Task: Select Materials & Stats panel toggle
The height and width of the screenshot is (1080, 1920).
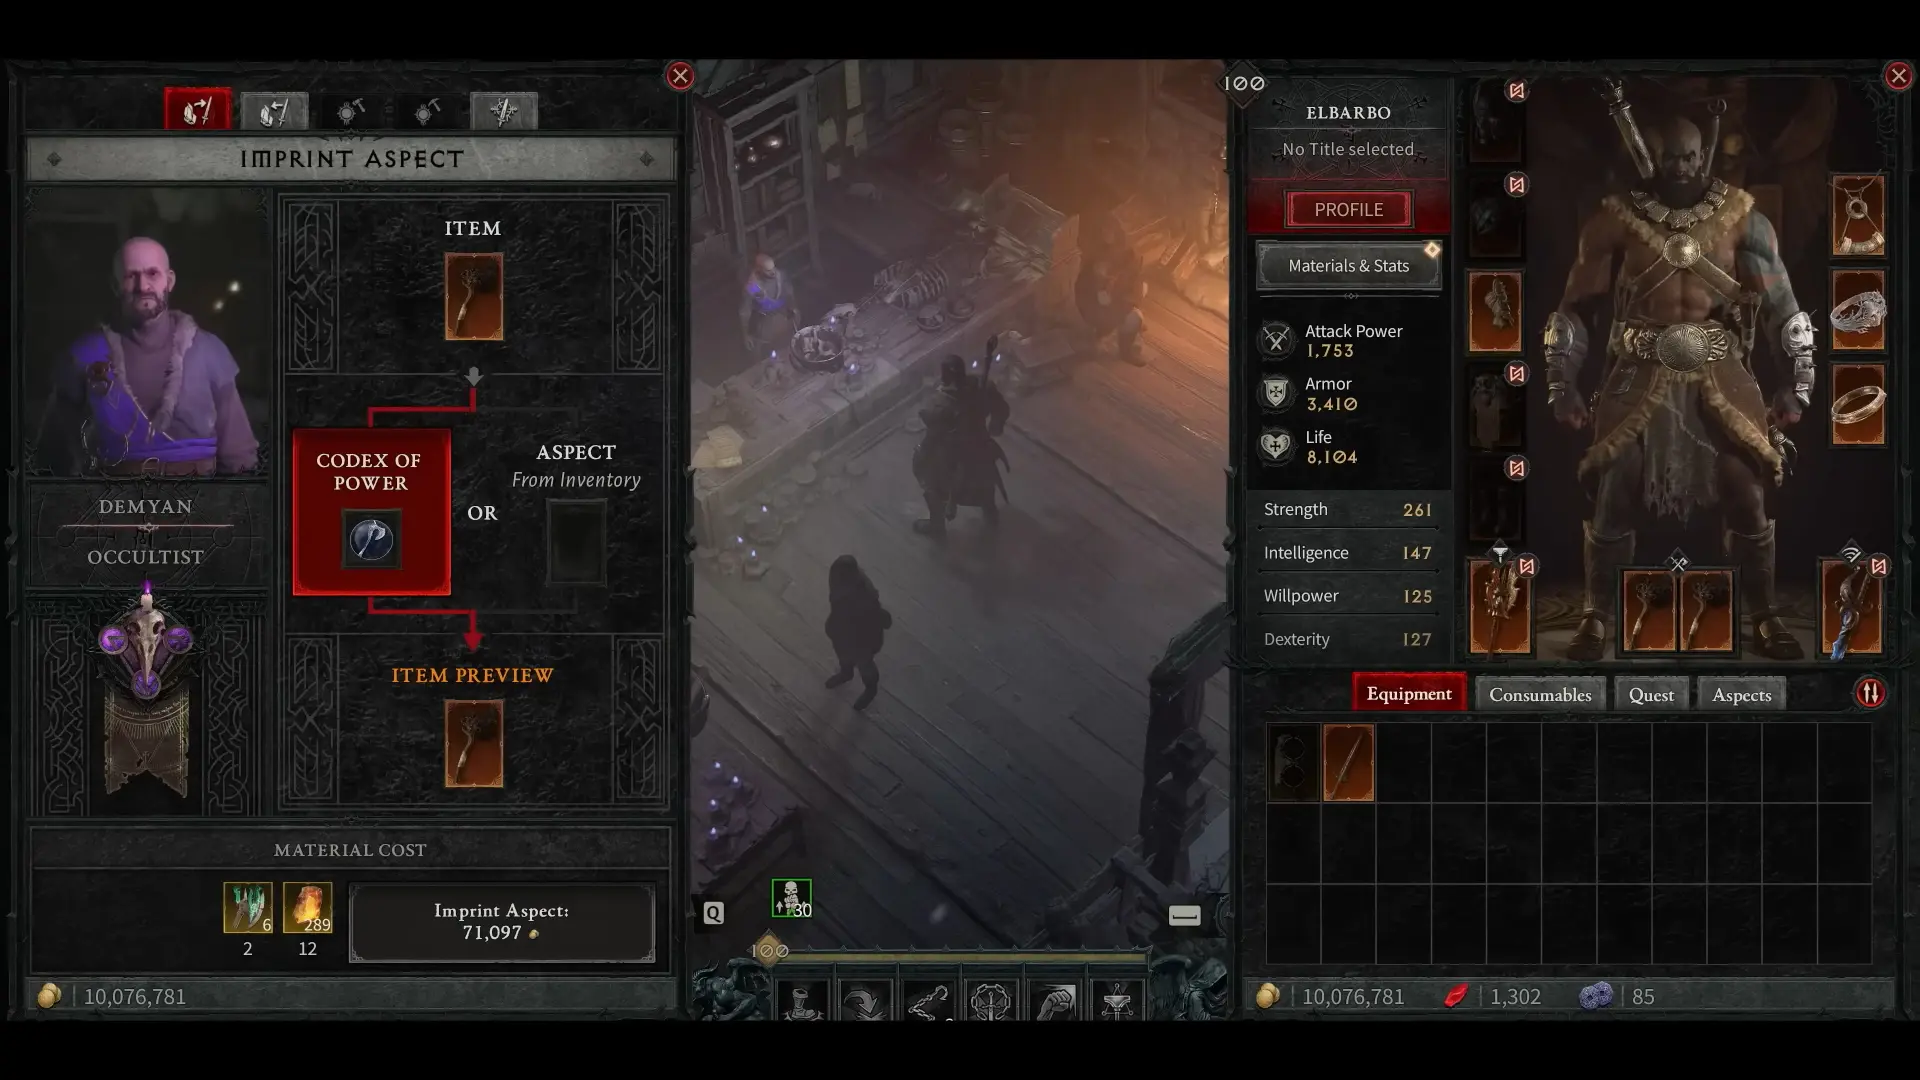Action: point(1348,265)
